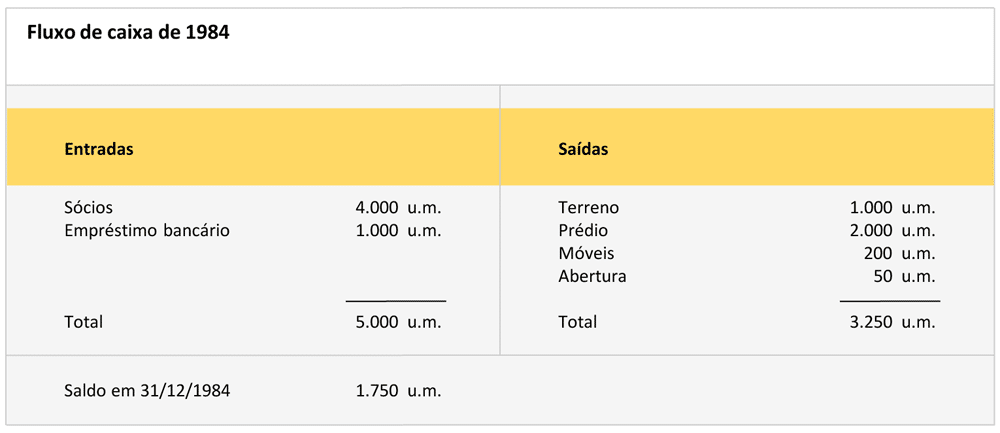Screen dimensions: 1000x433
Task: Click the Terreno row label
Action: click(588, 208)
